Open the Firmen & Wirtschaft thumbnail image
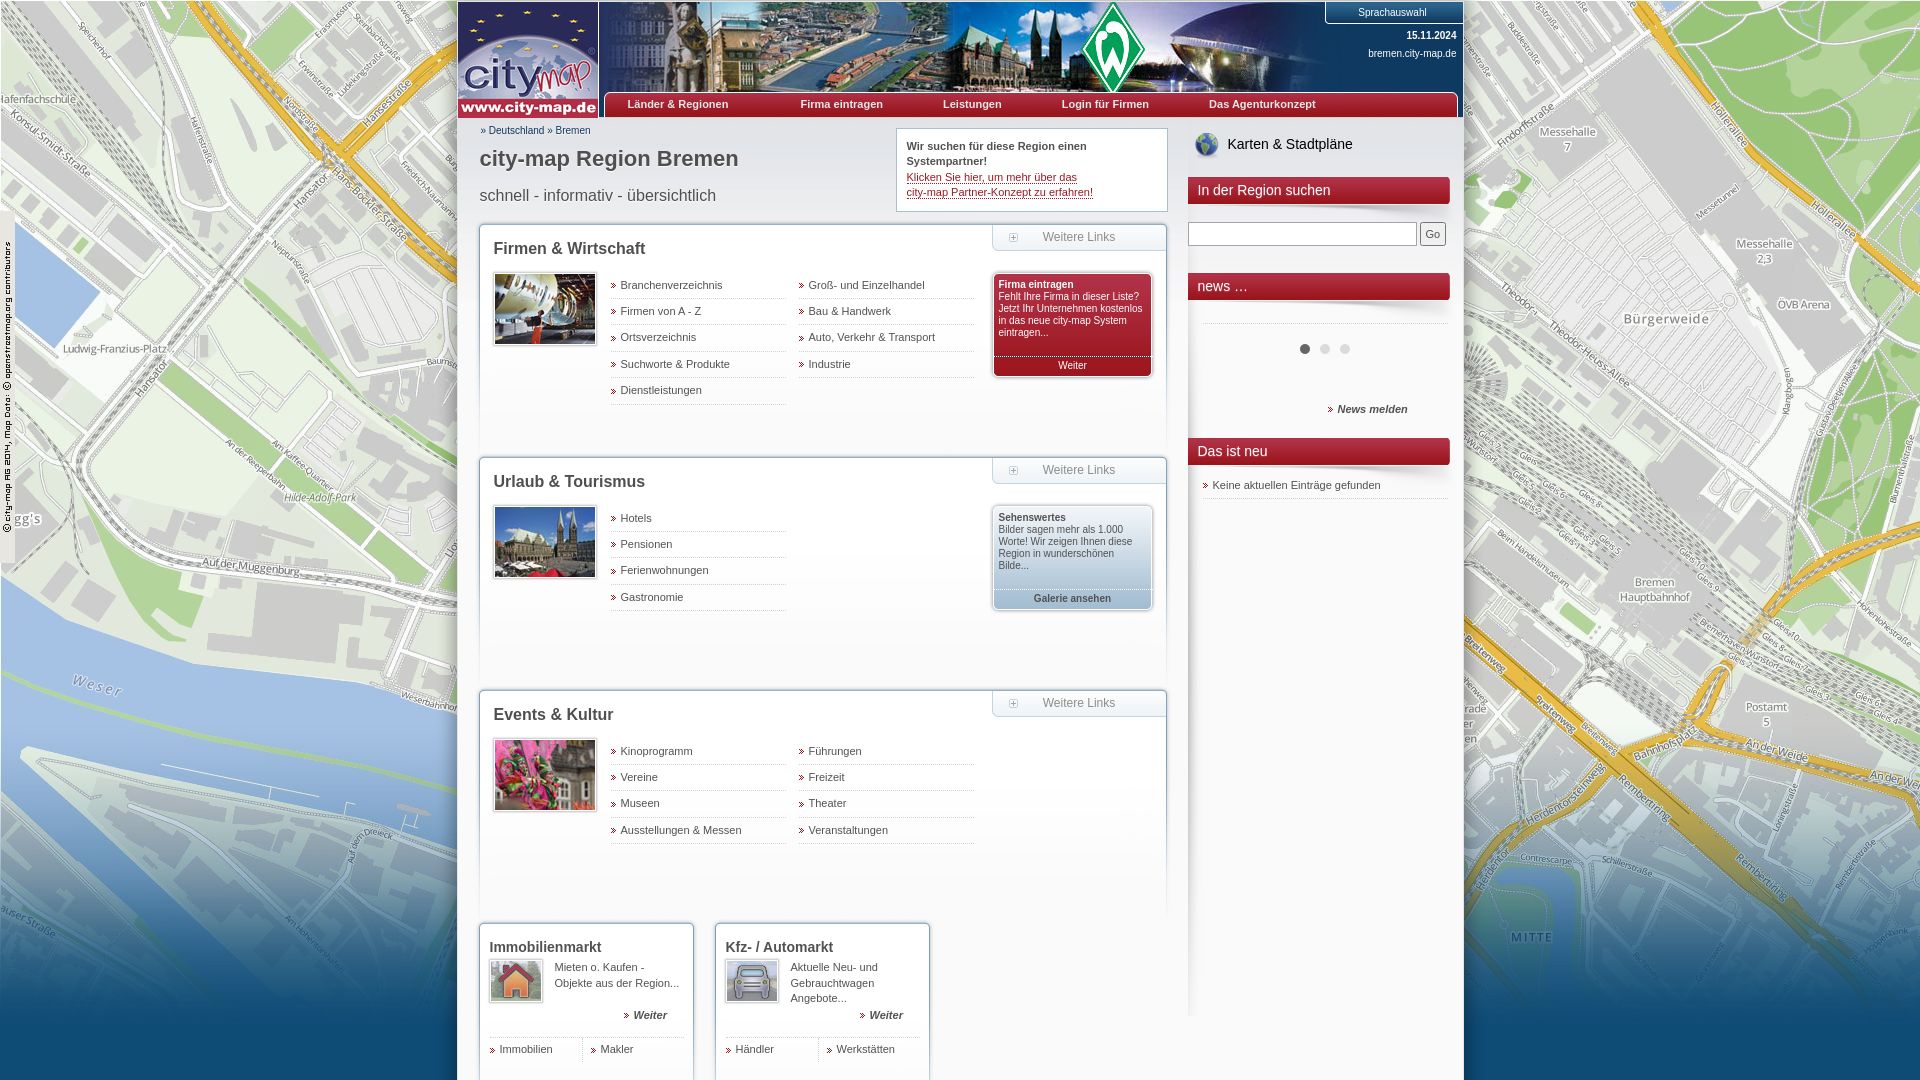This screenshot has width=1920, height=1080. [545, 309]
